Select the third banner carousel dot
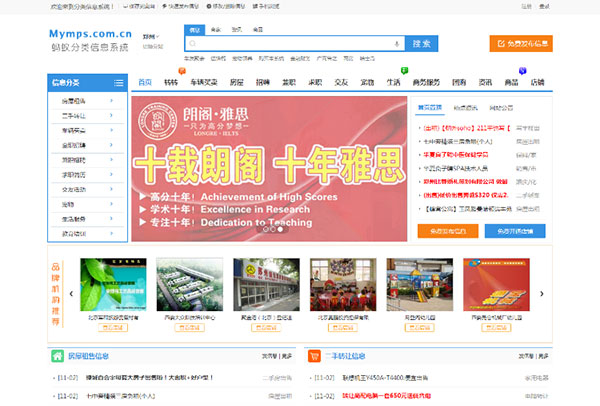 click(x=280, y=229)
